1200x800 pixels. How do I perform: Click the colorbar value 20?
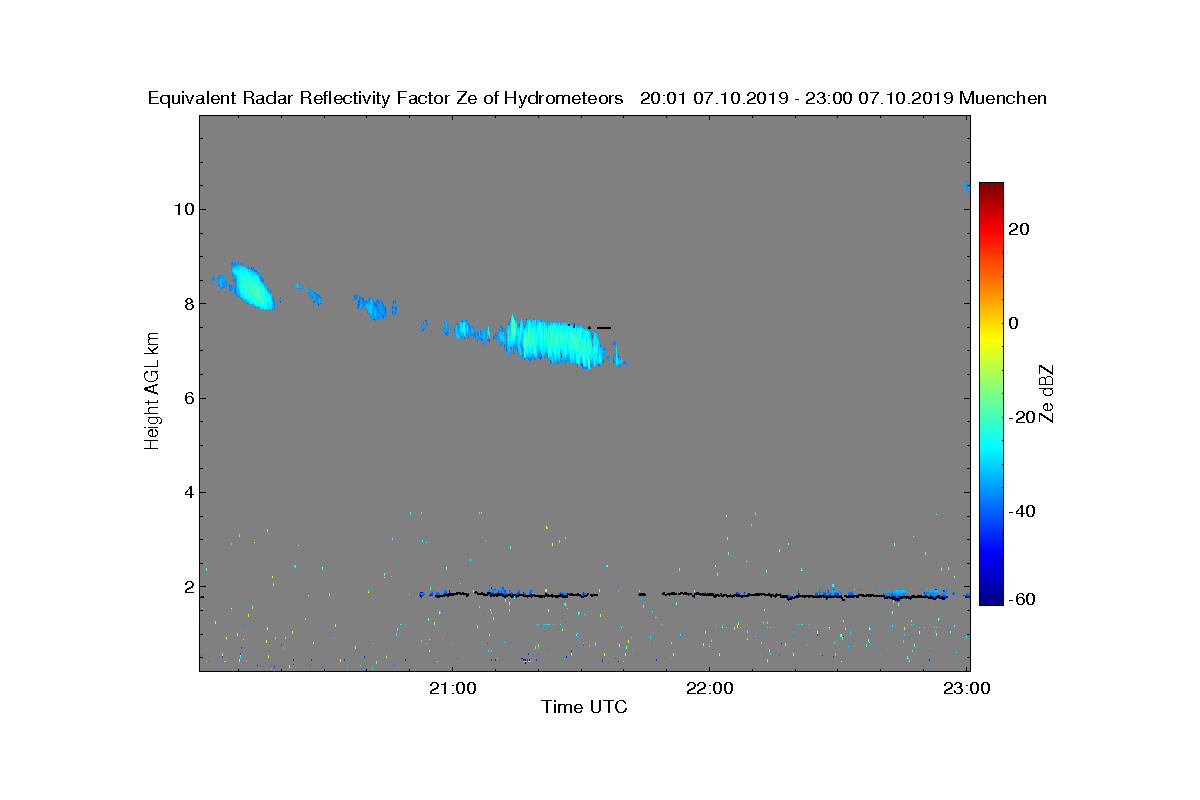coord(1020,229)
